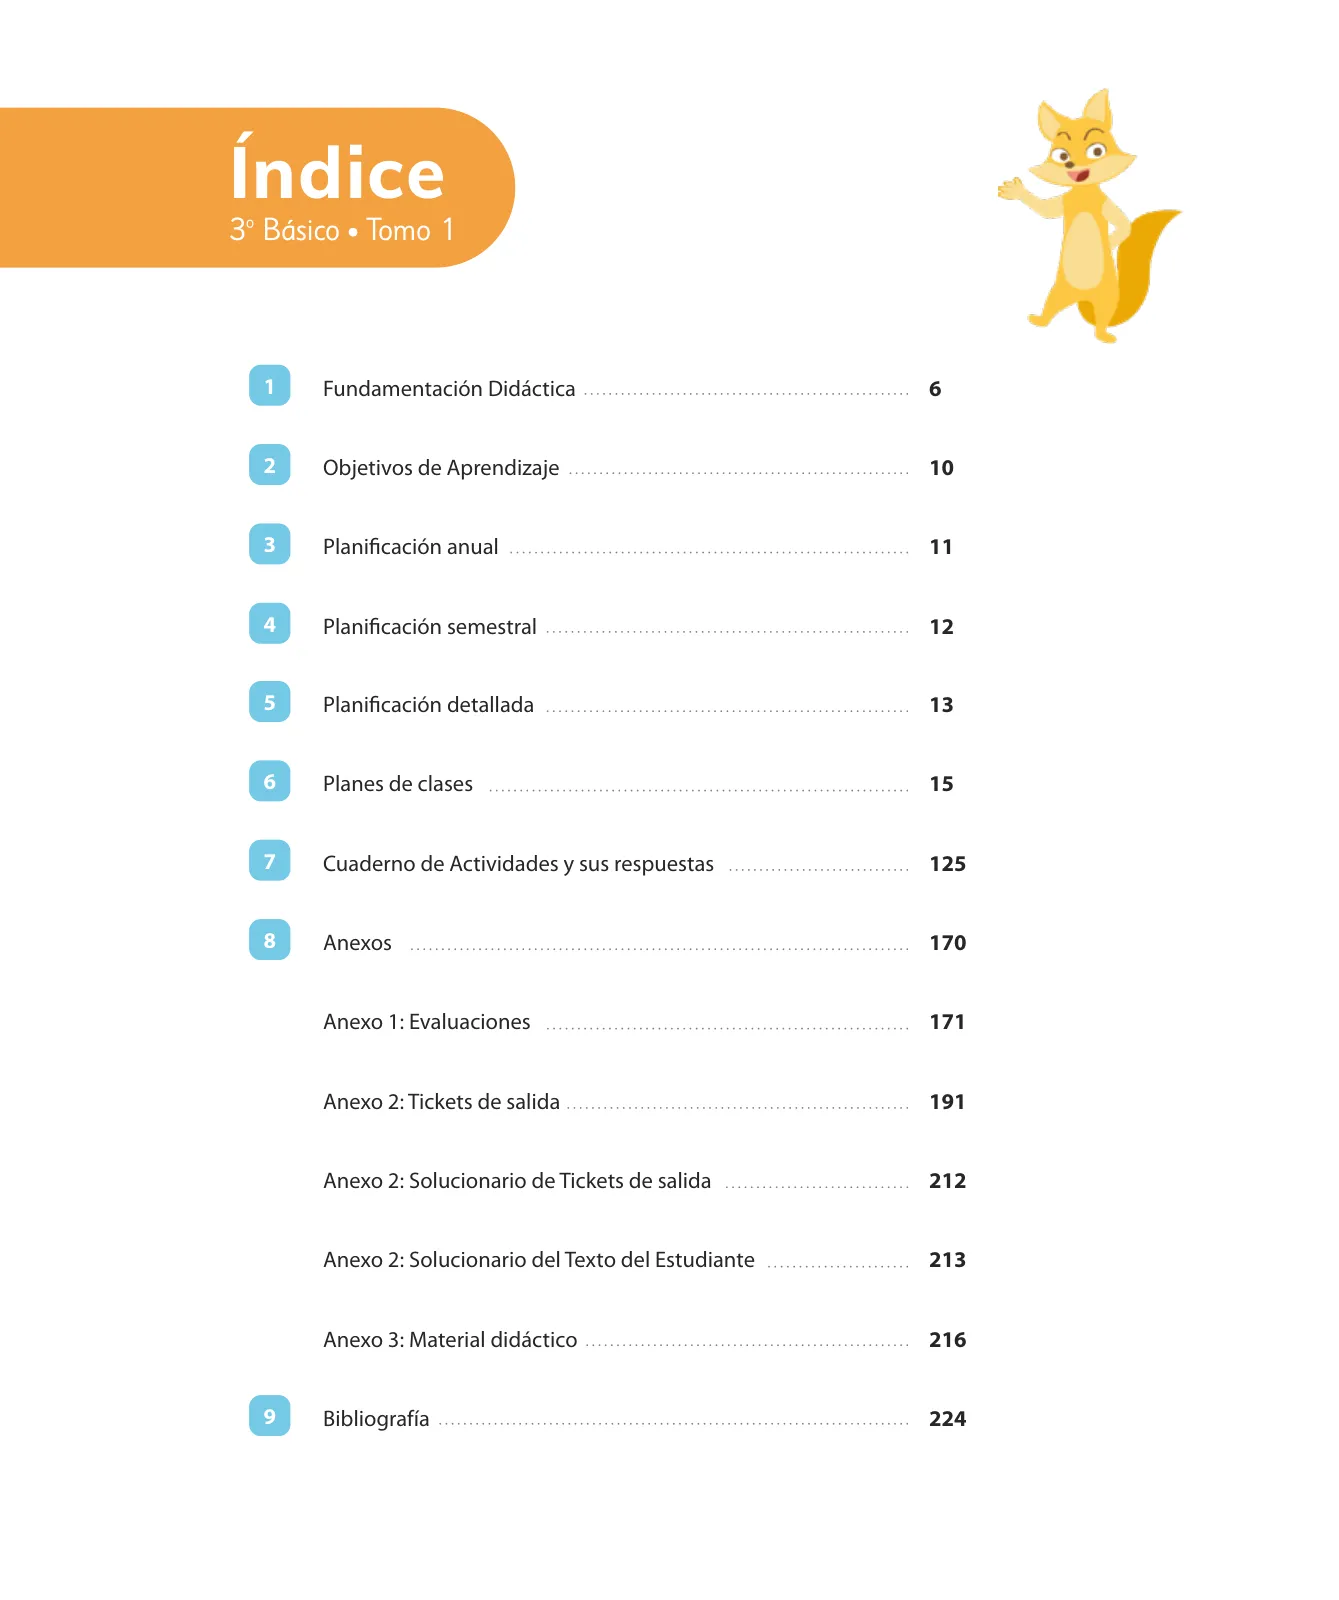Click the blue number 6 badge
This screenshot has height=1600, width=1339.
pyautogui.click(x=269, y=781)
